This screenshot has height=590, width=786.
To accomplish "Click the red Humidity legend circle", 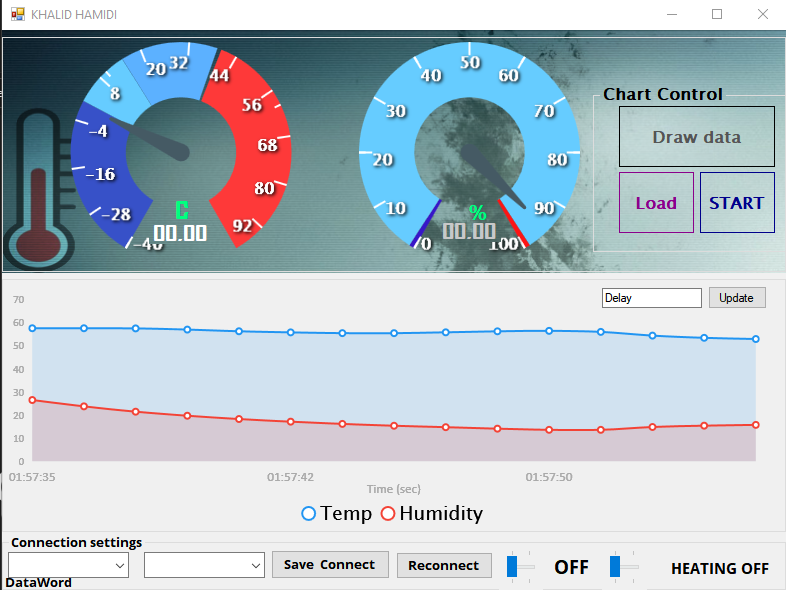I will click(387, 514).
